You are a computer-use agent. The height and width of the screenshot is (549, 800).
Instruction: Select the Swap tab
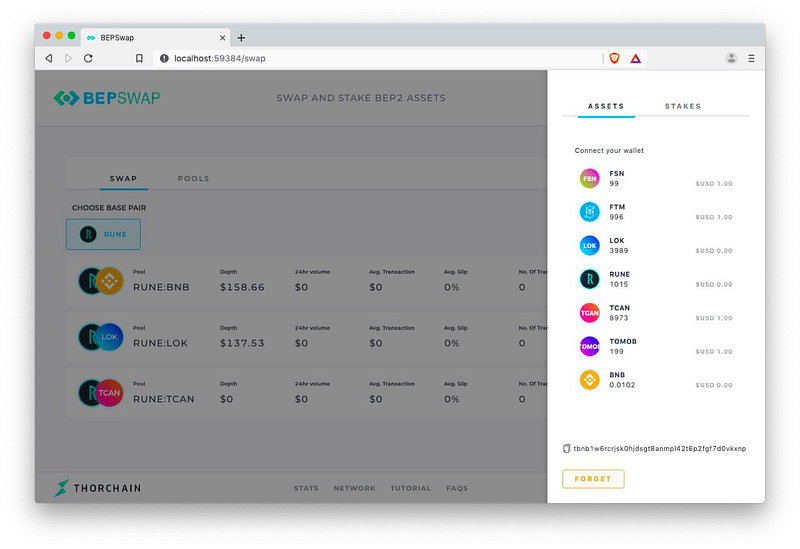pyautogui.click(x=123, y=179)
